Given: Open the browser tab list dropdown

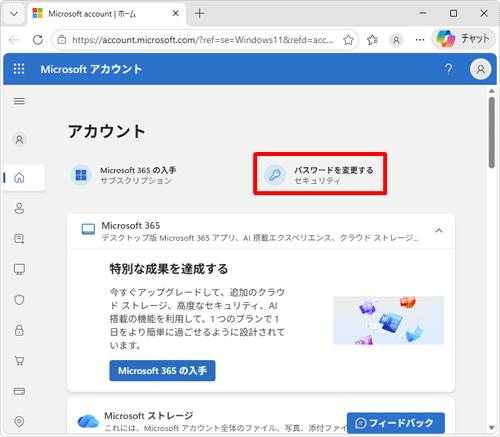Looking at the screenshot, I should point(14,14).
